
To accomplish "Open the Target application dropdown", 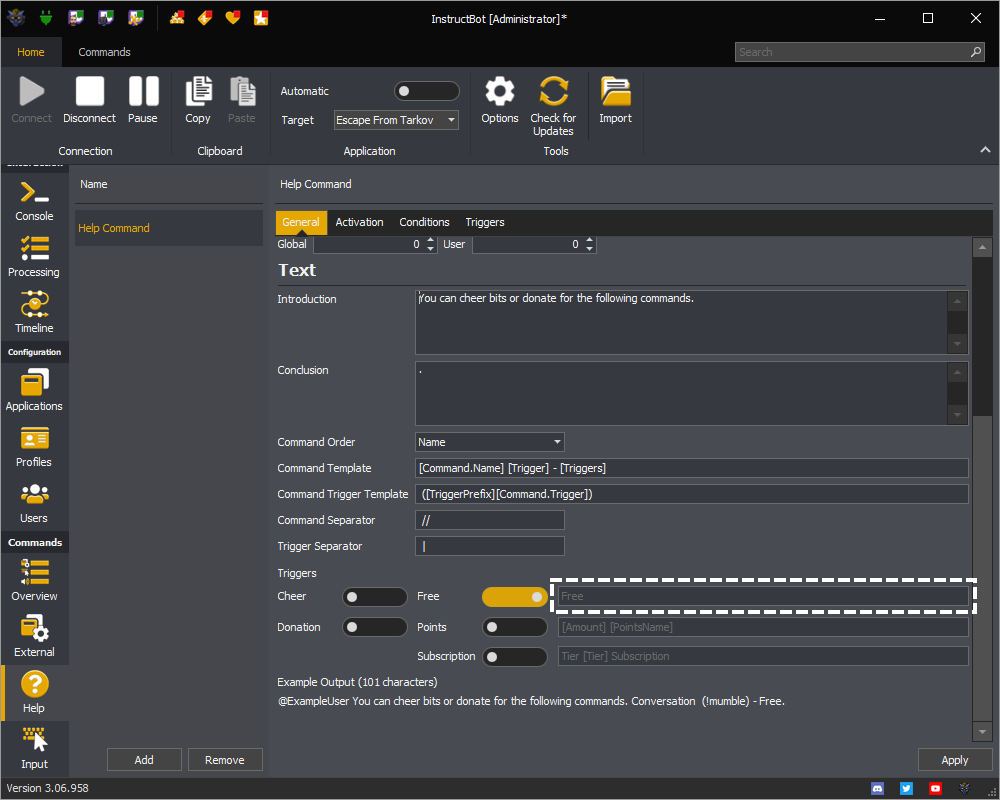I will coord(396,120).
